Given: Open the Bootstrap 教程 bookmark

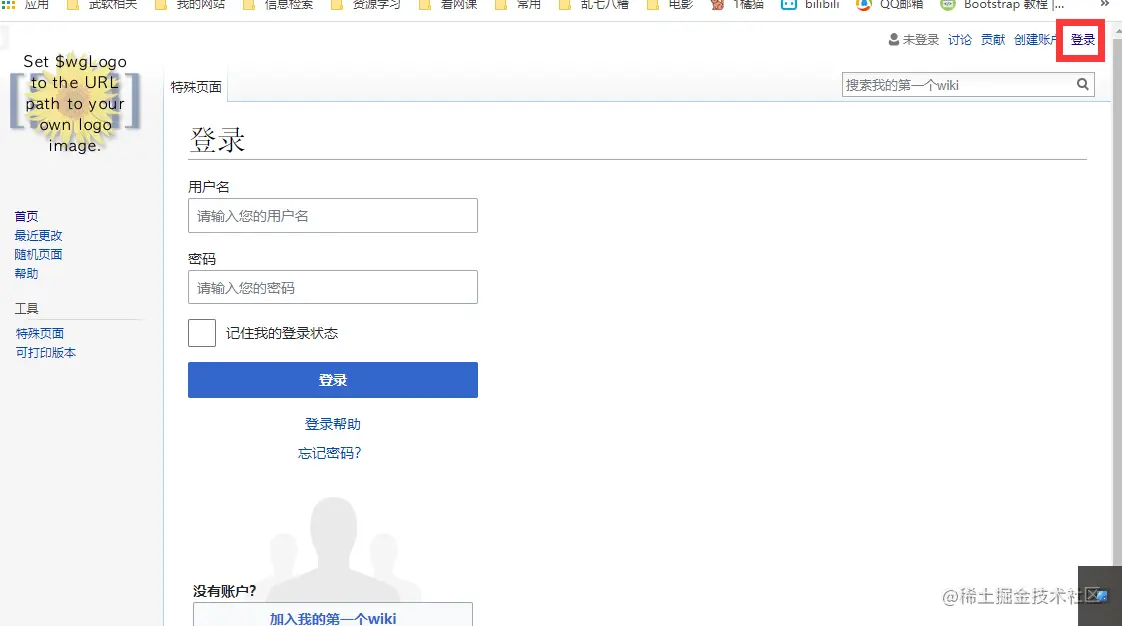Looking at the screenshot, I should point(1002,4).
